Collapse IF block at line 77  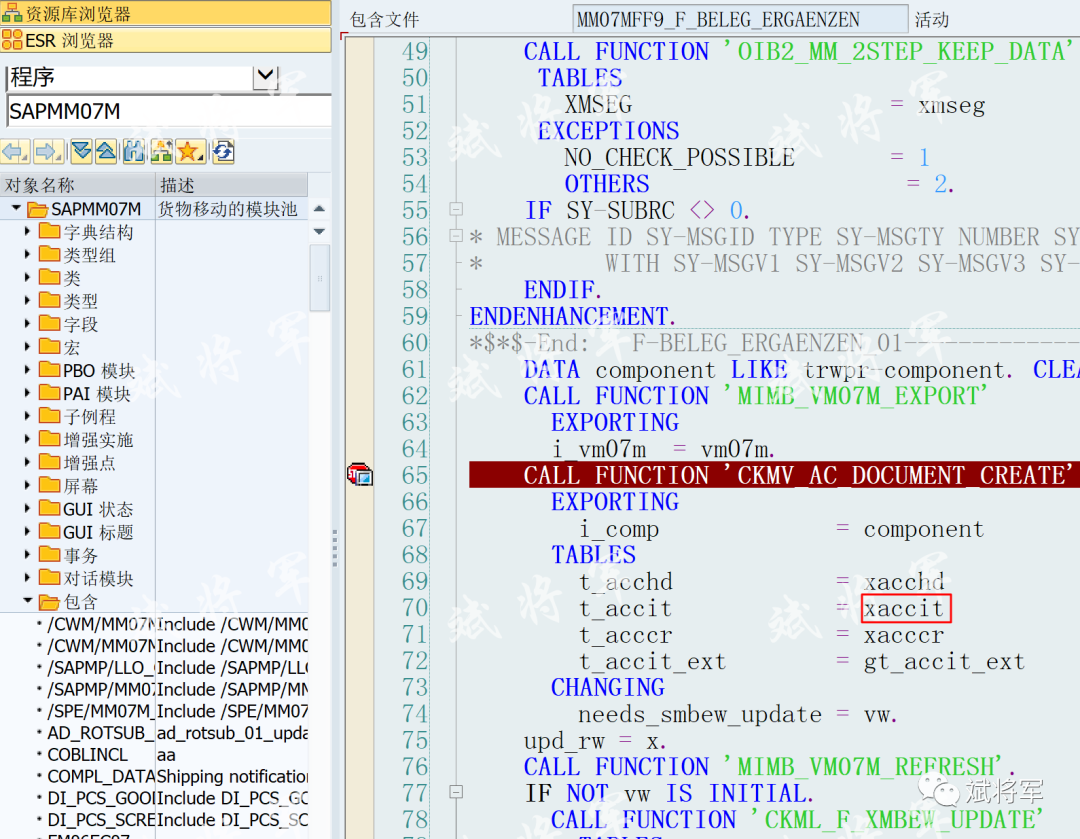click(x=455, y=792)
